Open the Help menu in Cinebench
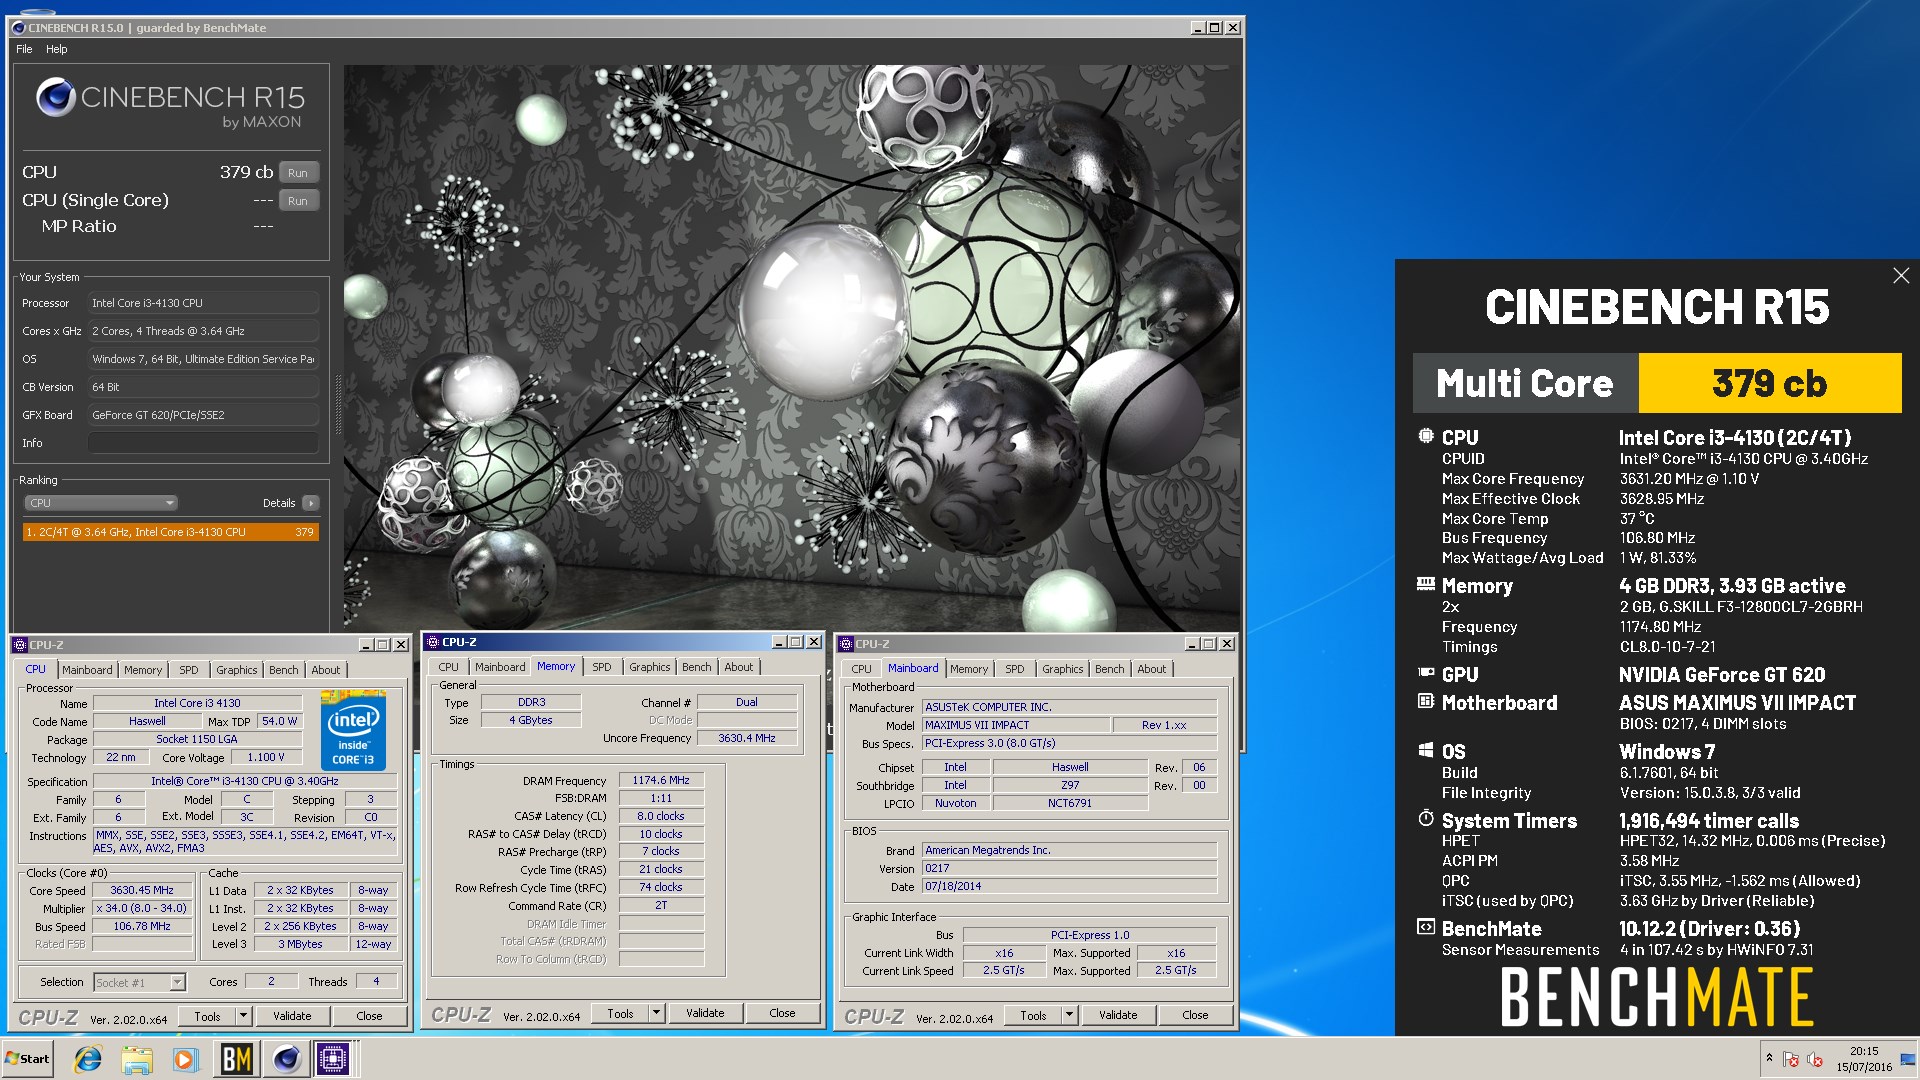Image resolution: width=1920 pixels, height=1080 pixels. click(x=57, y=49)
